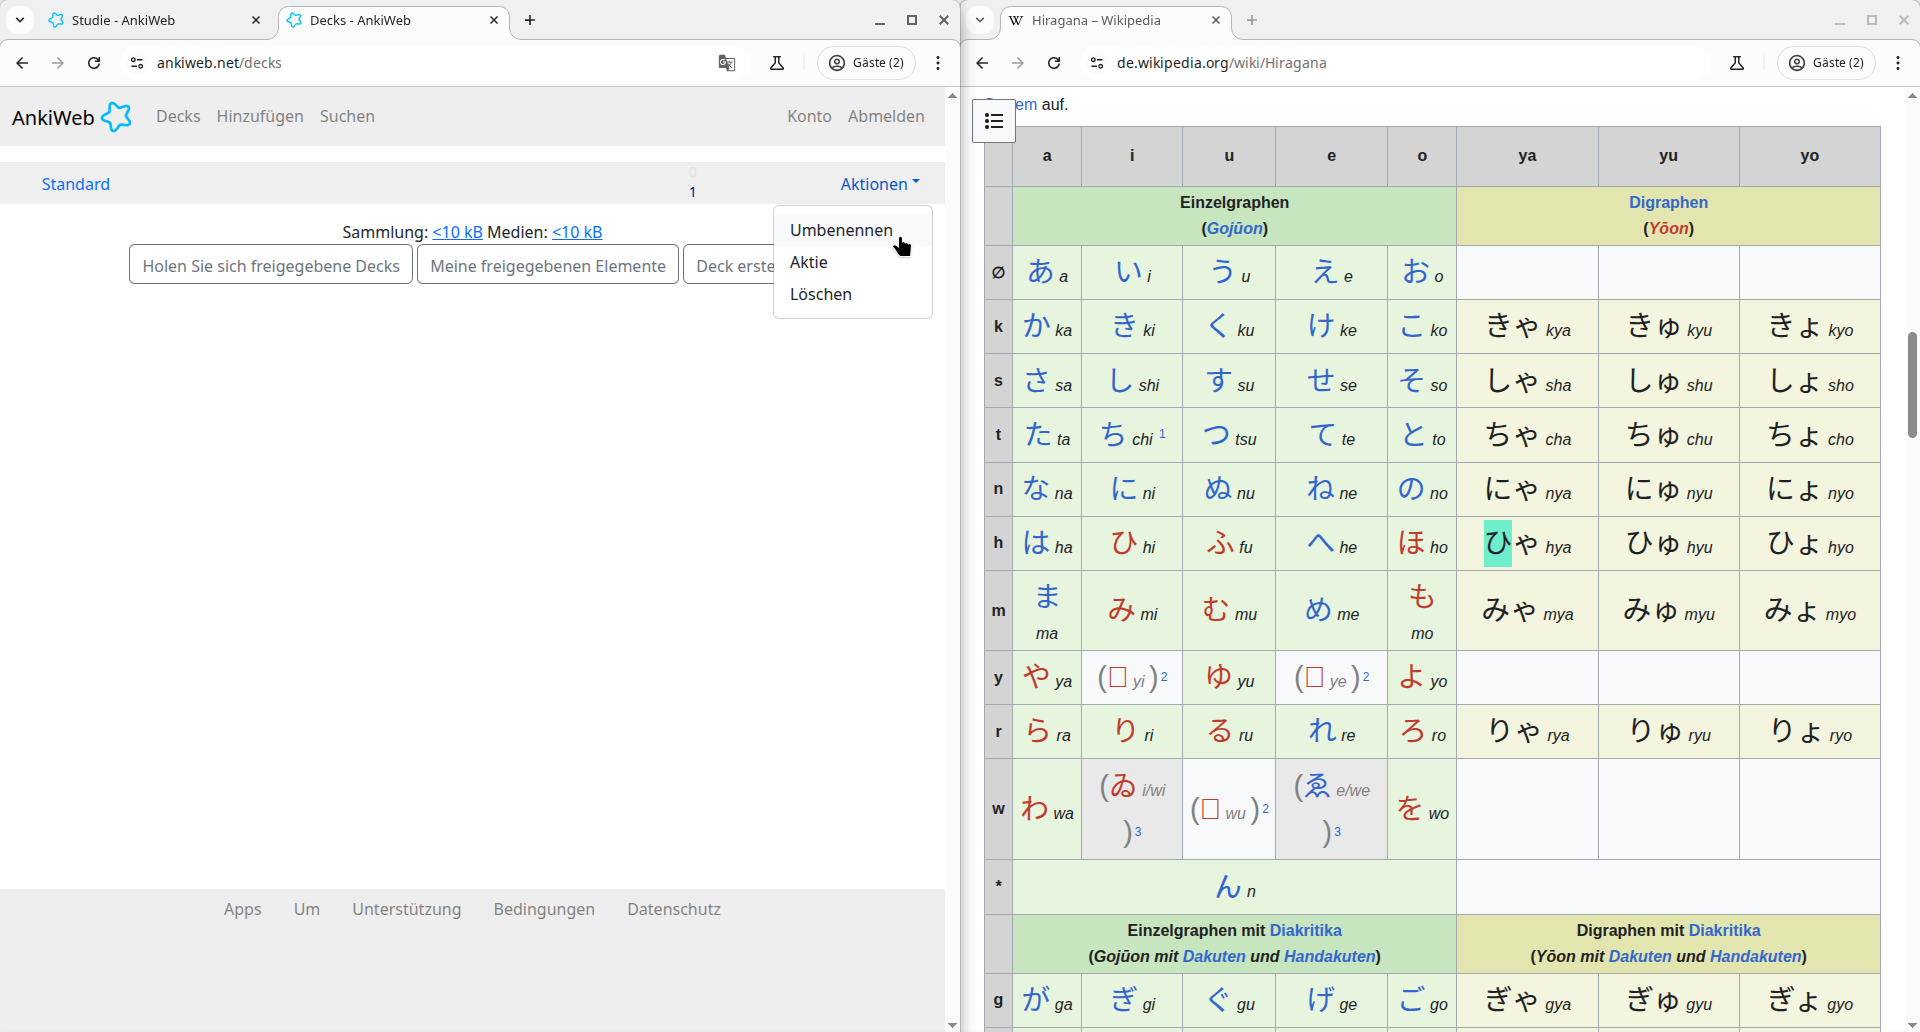Close the Studie - AnkiWeb tab

pyautogui.click(x=256, y=20)
